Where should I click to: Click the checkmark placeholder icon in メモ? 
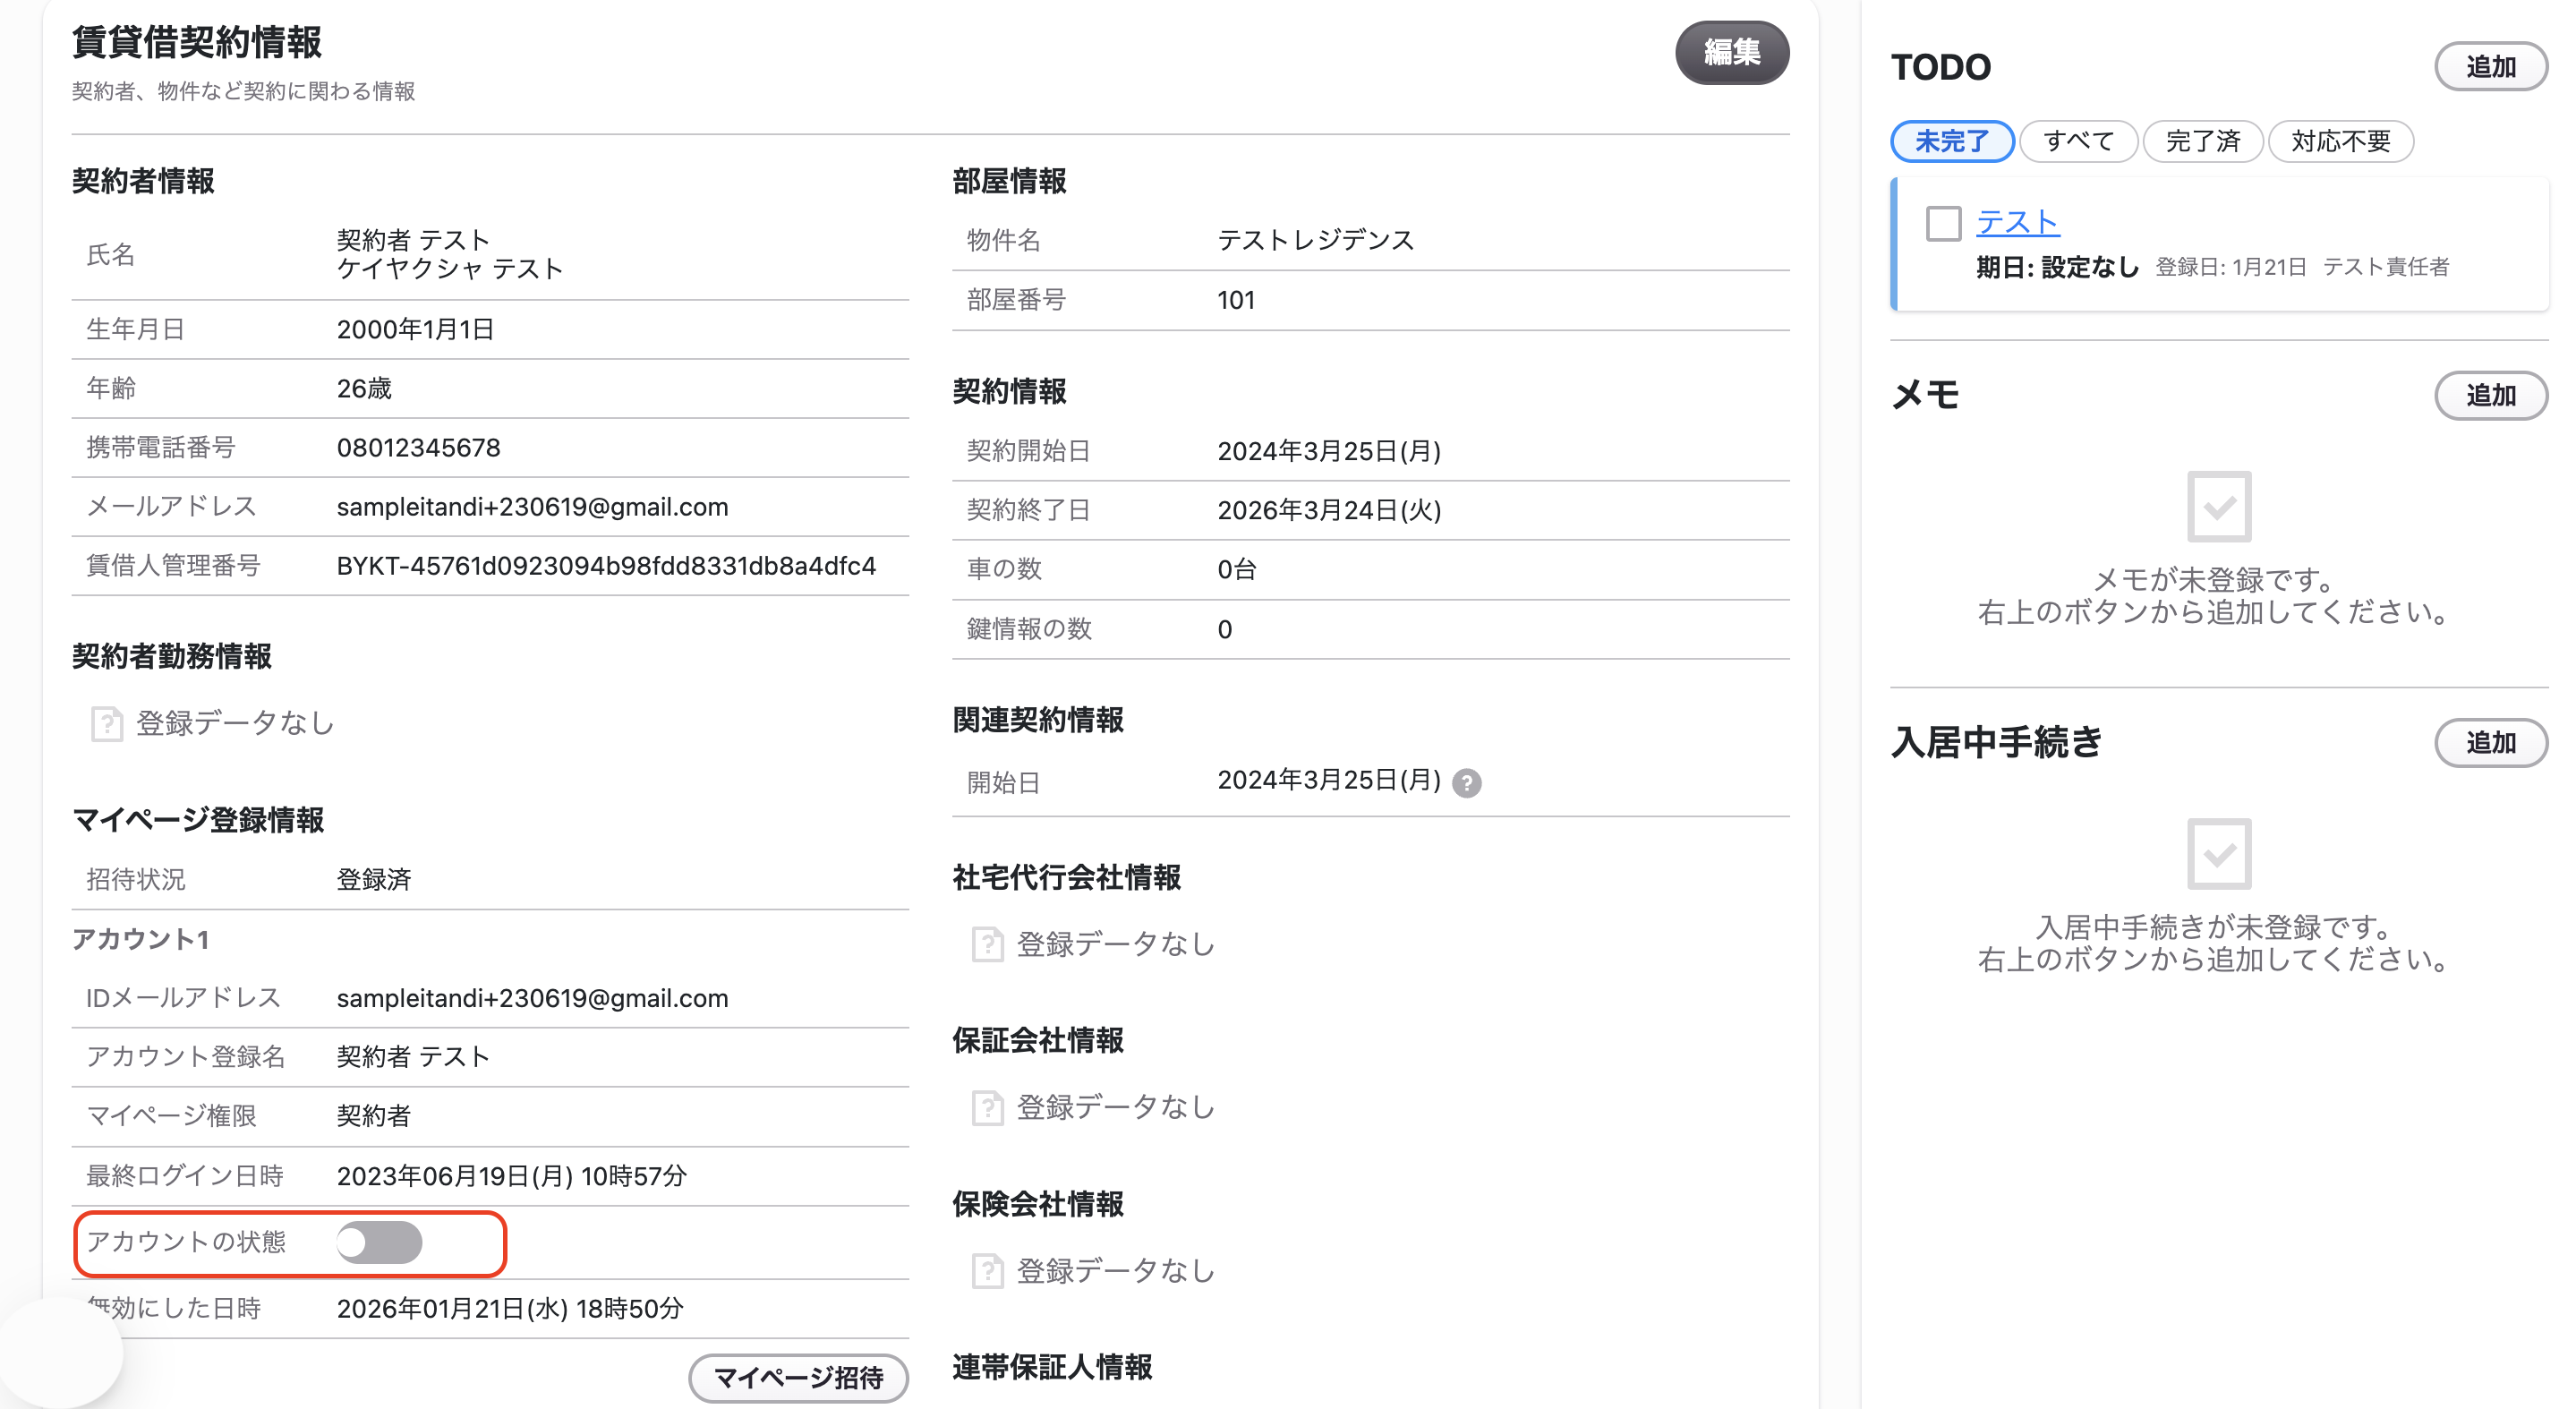point(2218,506)
